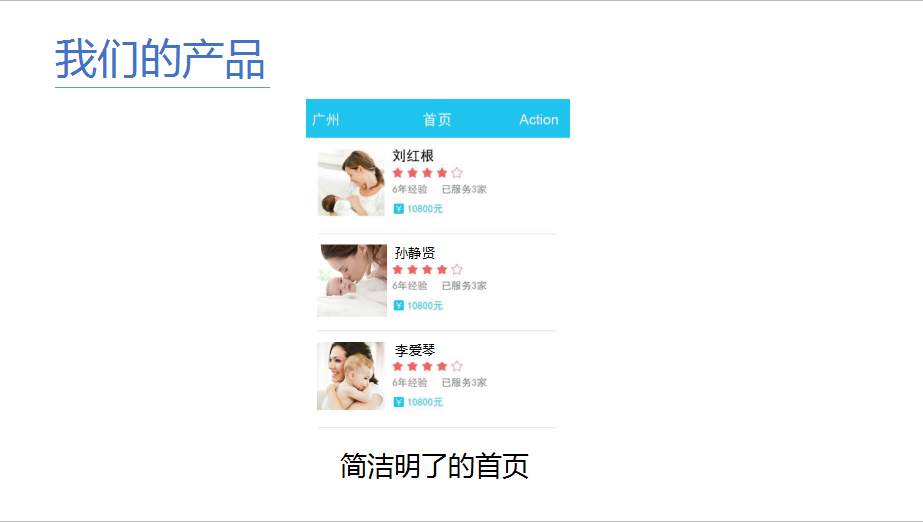This screenshot has height=522, width=923.
Task: Click the yen price icon for 刘红根
Action: pos(399,209)
